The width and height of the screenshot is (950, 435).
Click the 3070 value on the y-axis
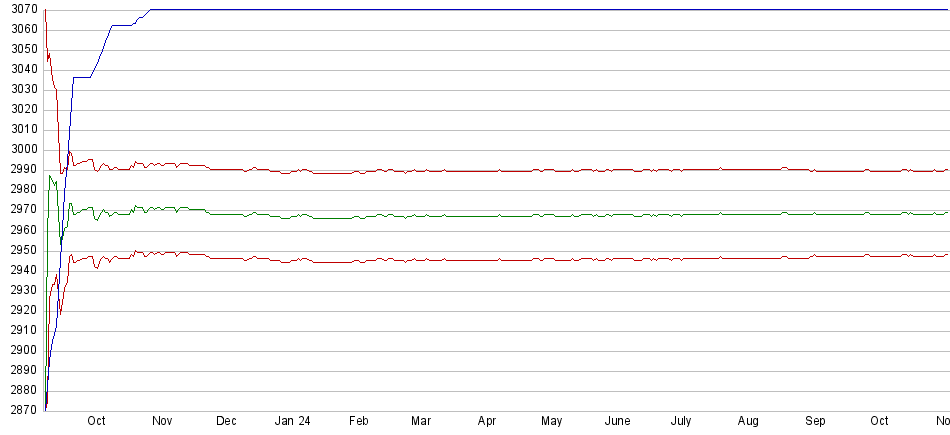20,10
